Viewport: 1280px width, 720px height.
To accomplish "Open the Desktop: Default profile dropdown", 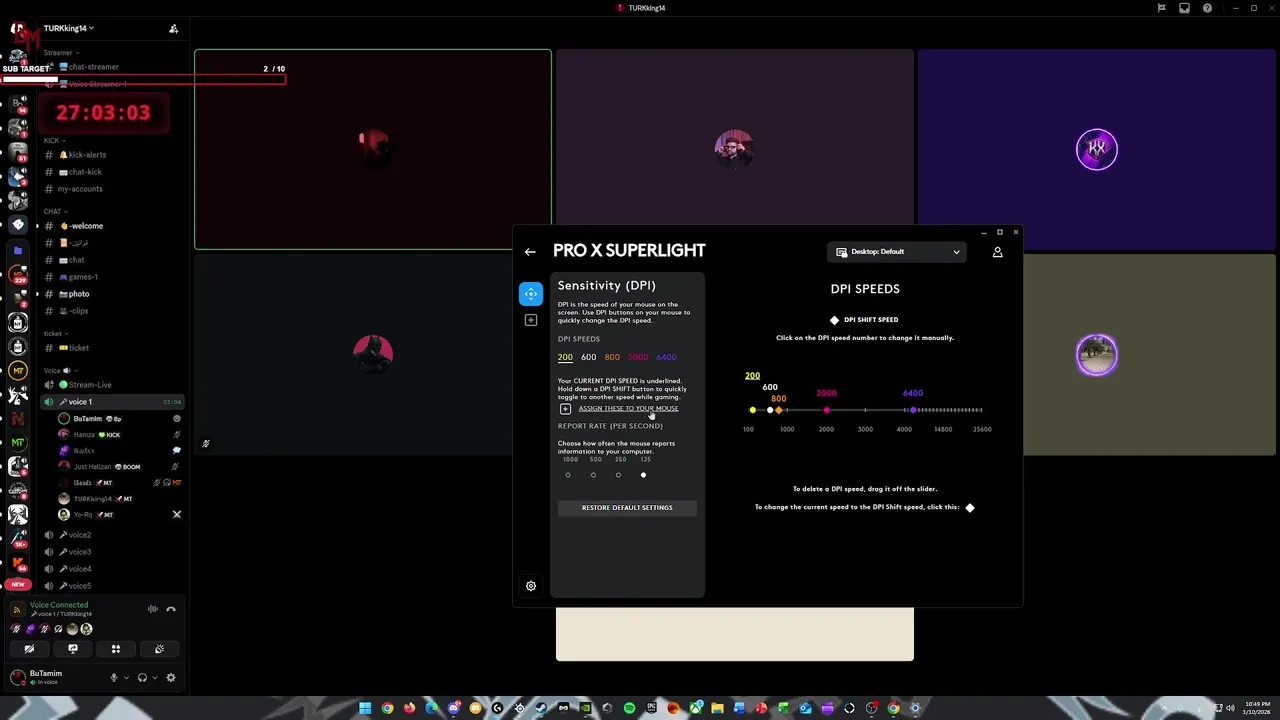I will [x=897, y=252].
